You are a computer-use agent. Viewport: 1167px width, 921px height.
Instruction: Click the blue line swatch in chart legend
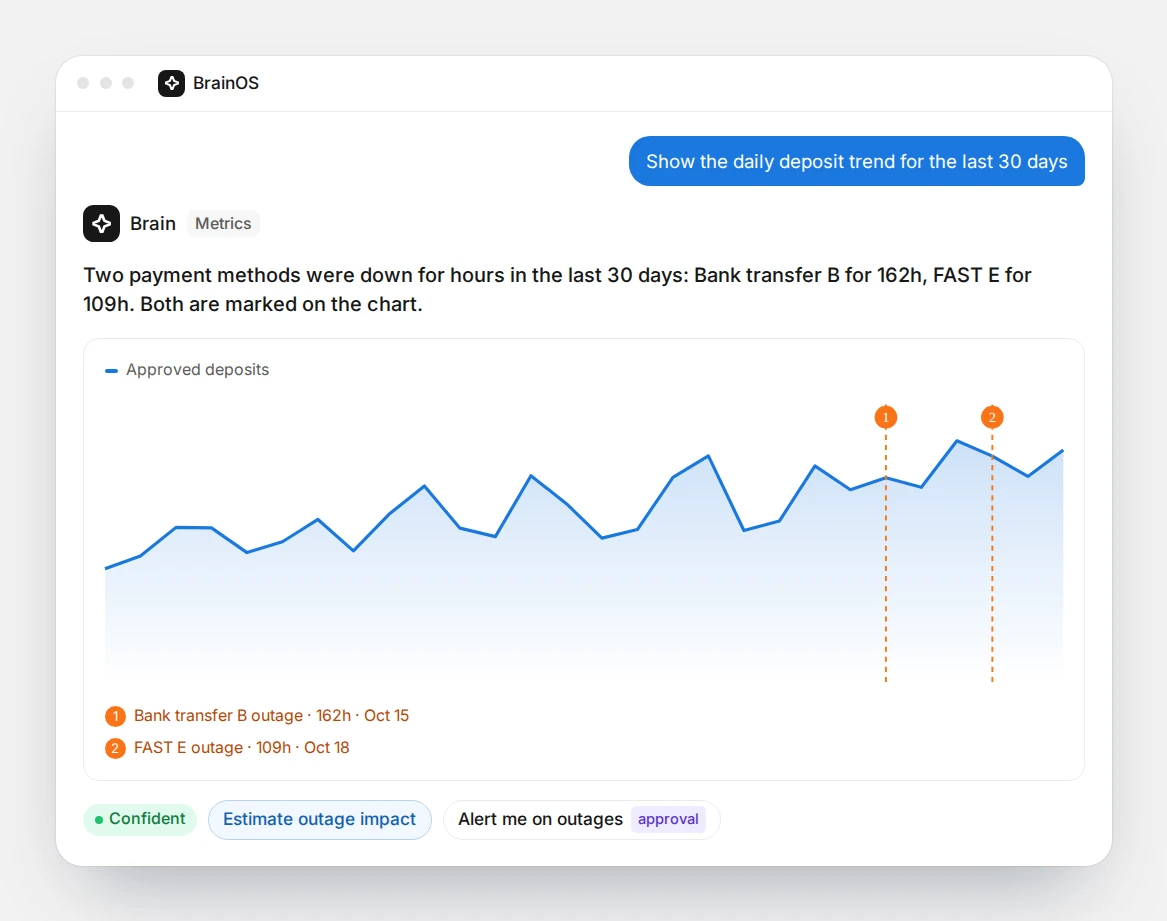(x=112, y=370)
